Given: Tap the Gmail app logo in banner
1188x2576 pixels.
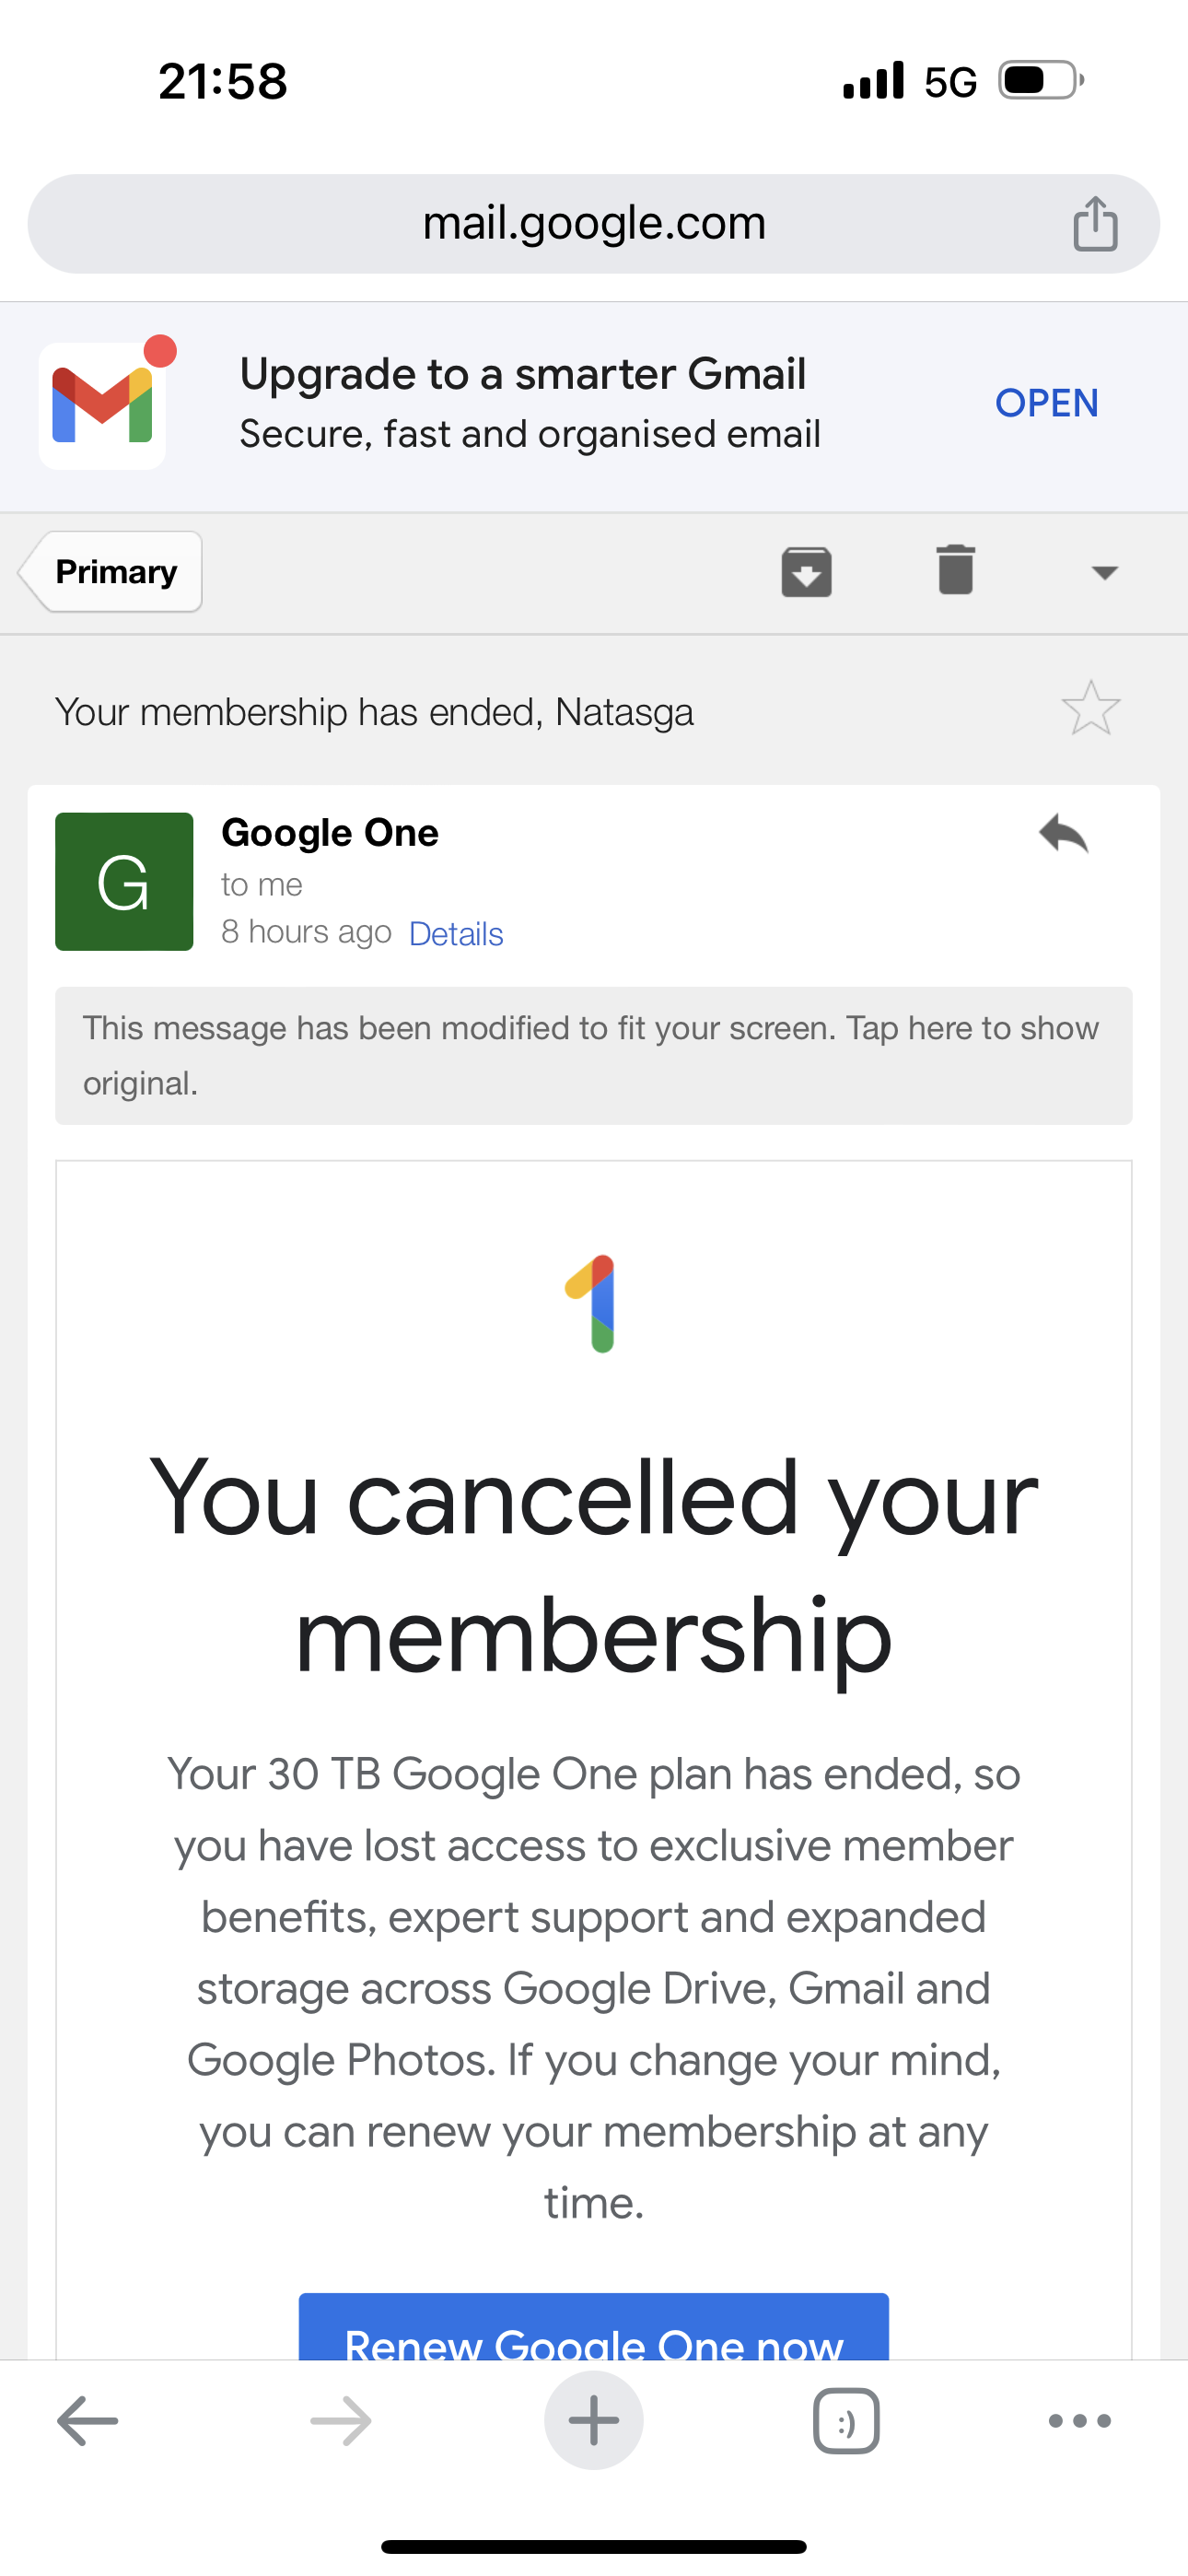Looking at the screenshot, I should (103, 405).
